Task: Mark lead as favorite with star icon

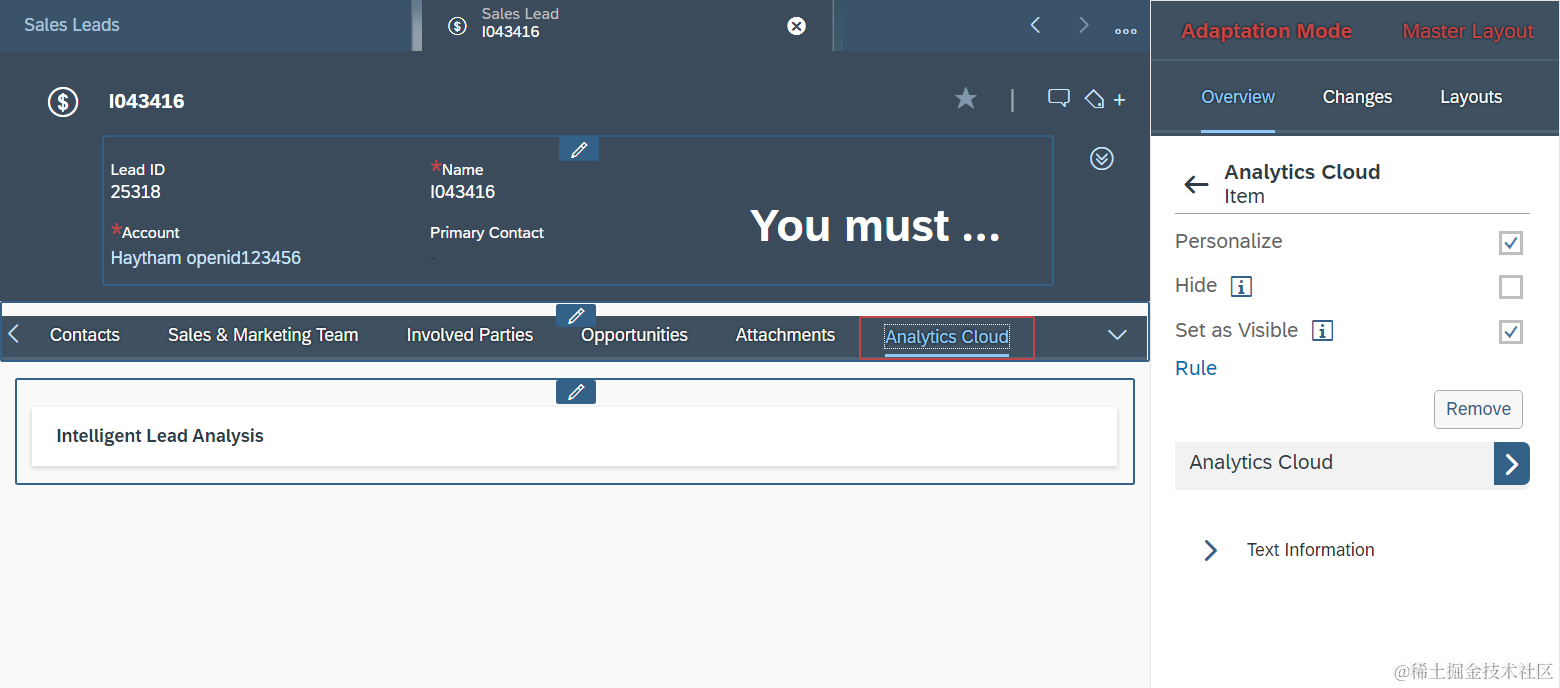Action: click(x=965, y=98)
